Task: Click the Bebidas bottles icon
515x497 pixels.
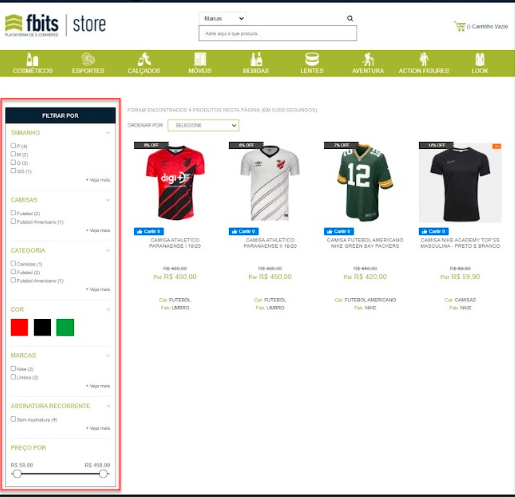Action: [256, 59]
